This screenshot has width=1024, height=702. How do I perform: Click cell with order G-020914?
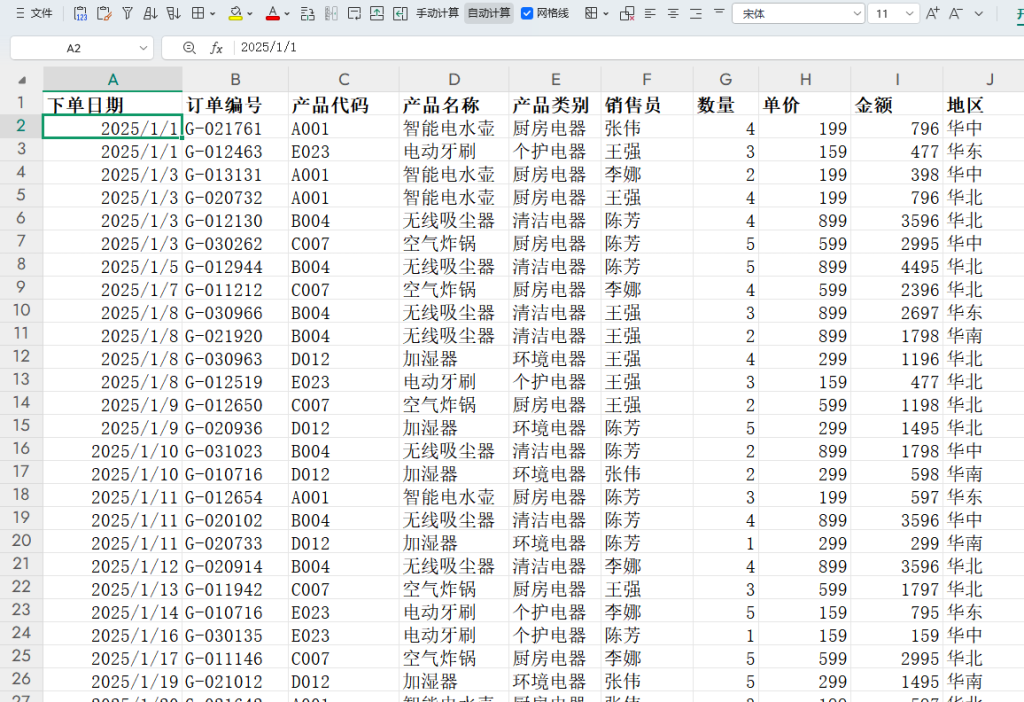click(x=235, y=566)
